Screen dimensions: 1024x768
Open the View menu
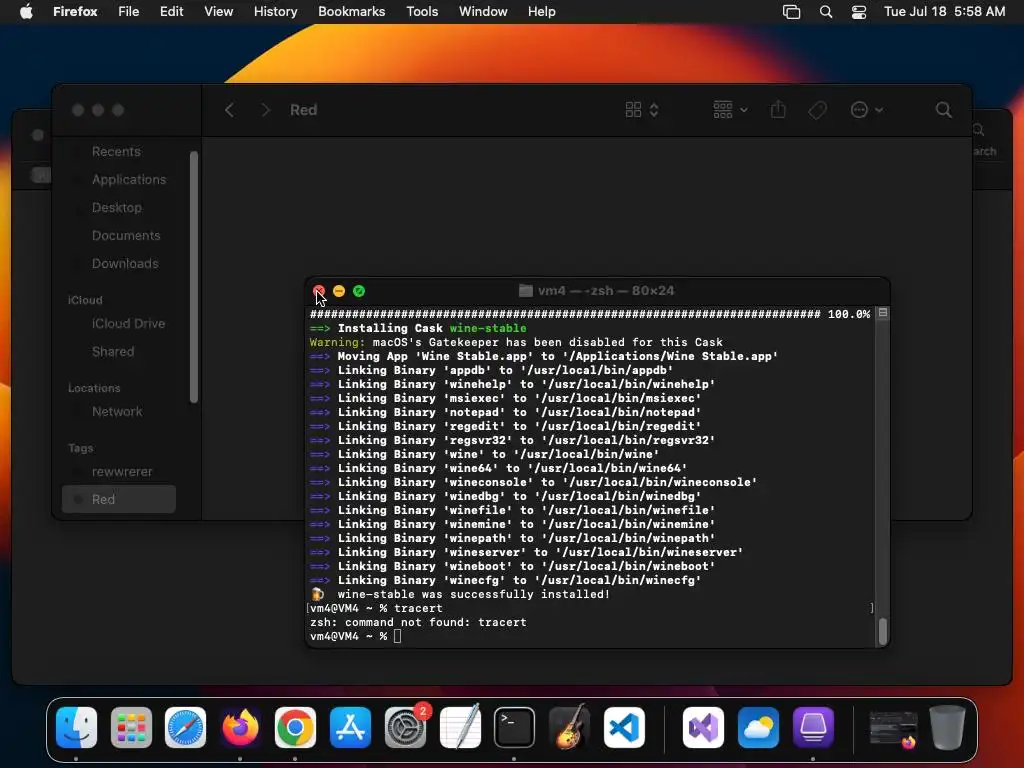point(218,11)
